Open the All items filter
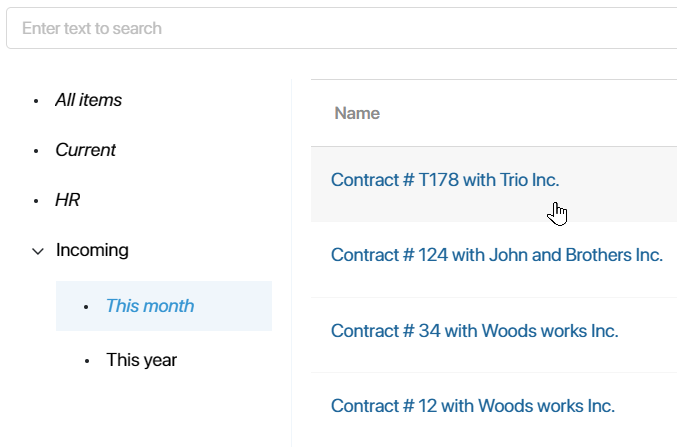This screenshot has width=677, height=447. click(89, 100)
